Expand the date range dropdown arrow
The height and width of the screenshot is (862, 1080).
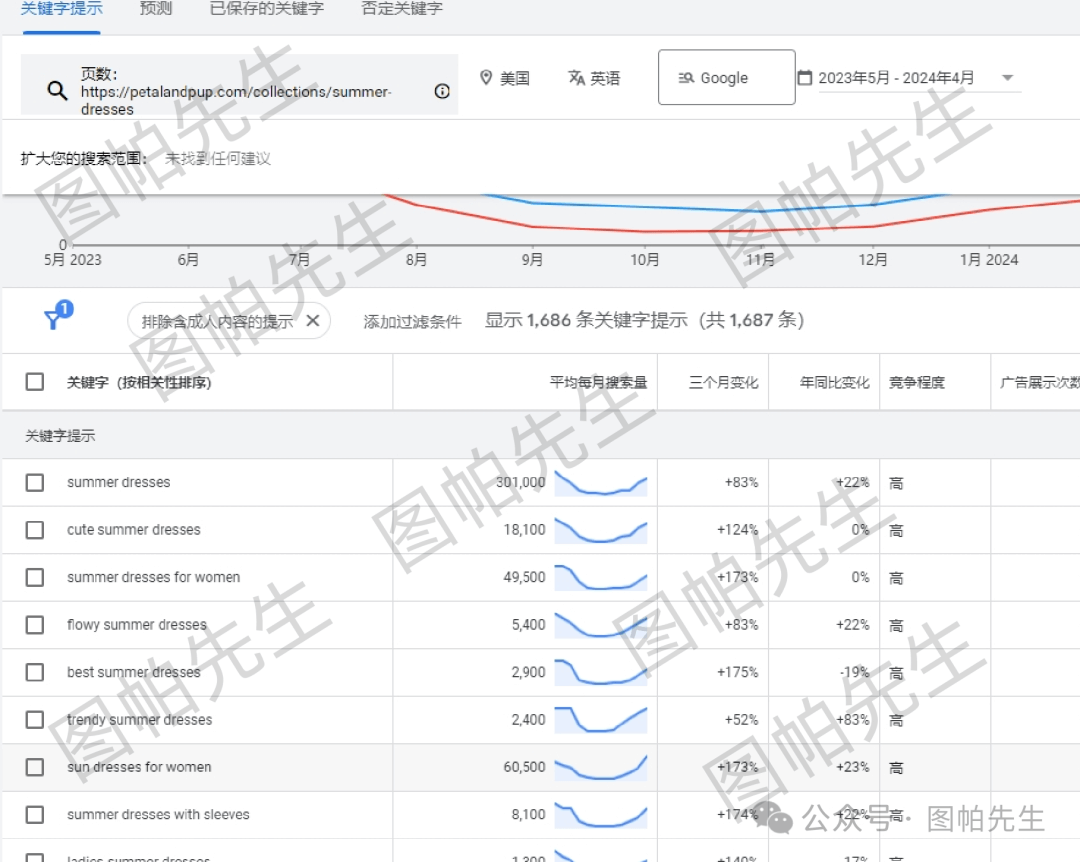point(1007,78)
